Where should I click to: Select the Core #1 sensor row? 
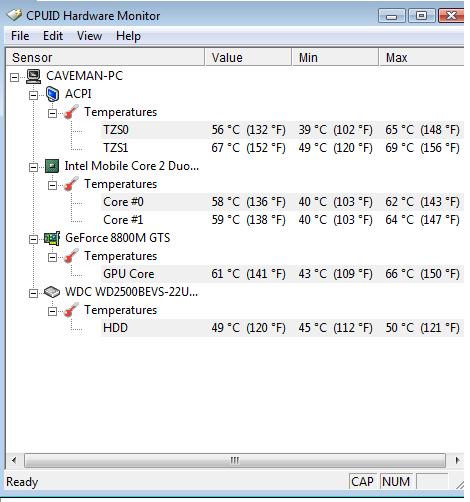click(282, 220)
